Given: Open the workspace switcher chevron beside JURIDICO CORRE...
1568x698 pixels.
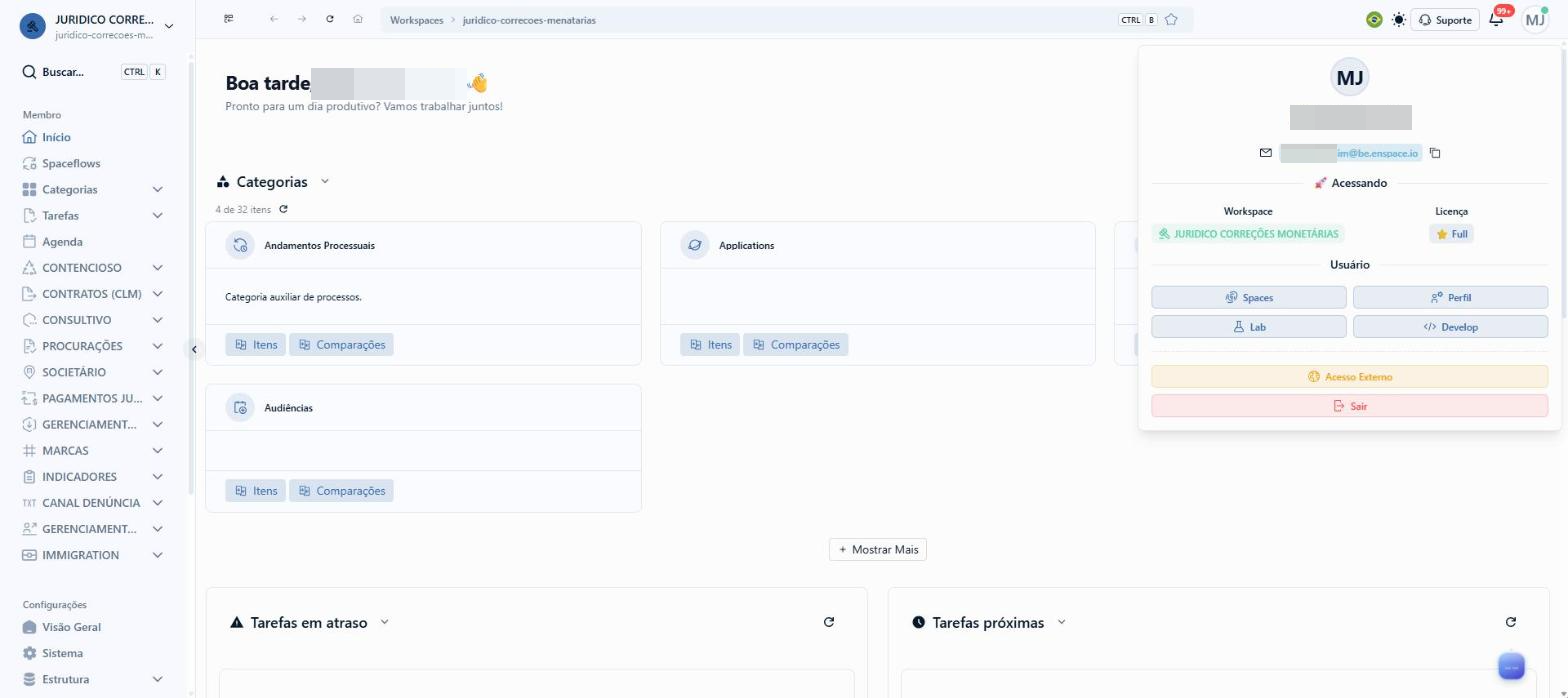Looking at the screenshot, I should click(168, 26).
